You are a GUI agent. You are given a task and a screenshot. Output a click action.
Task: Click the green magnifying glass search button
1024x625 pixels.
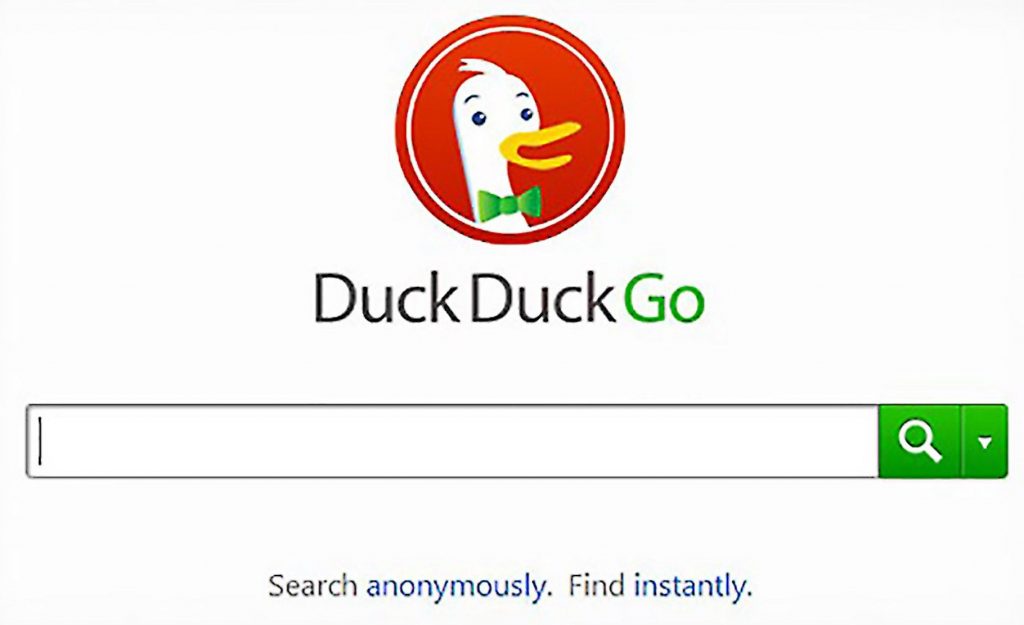[920, 441]
